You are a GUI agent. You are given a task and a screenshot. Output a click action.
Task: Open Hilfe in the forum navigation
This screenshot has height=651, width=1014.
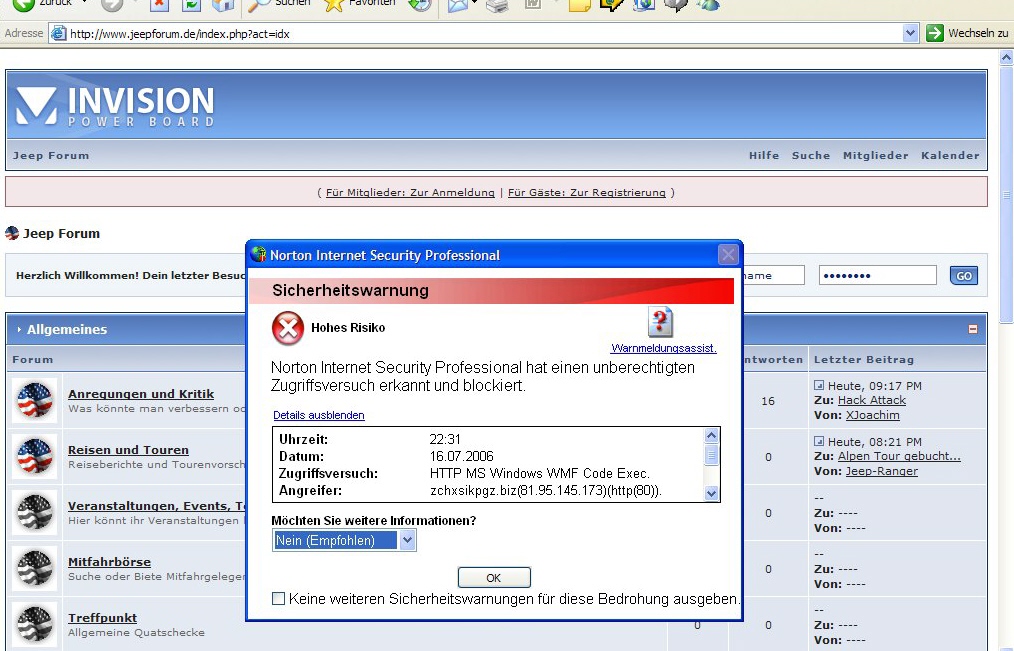[764, 155]
